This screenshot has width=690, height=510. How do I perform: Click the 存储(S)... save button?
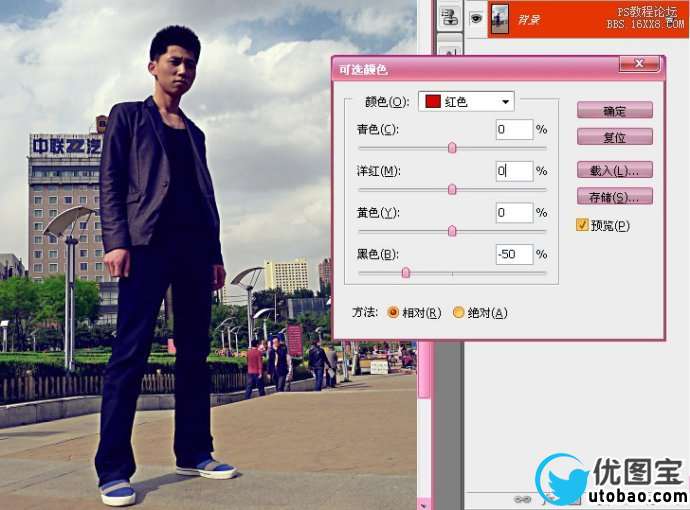click(x=615, y=196)
